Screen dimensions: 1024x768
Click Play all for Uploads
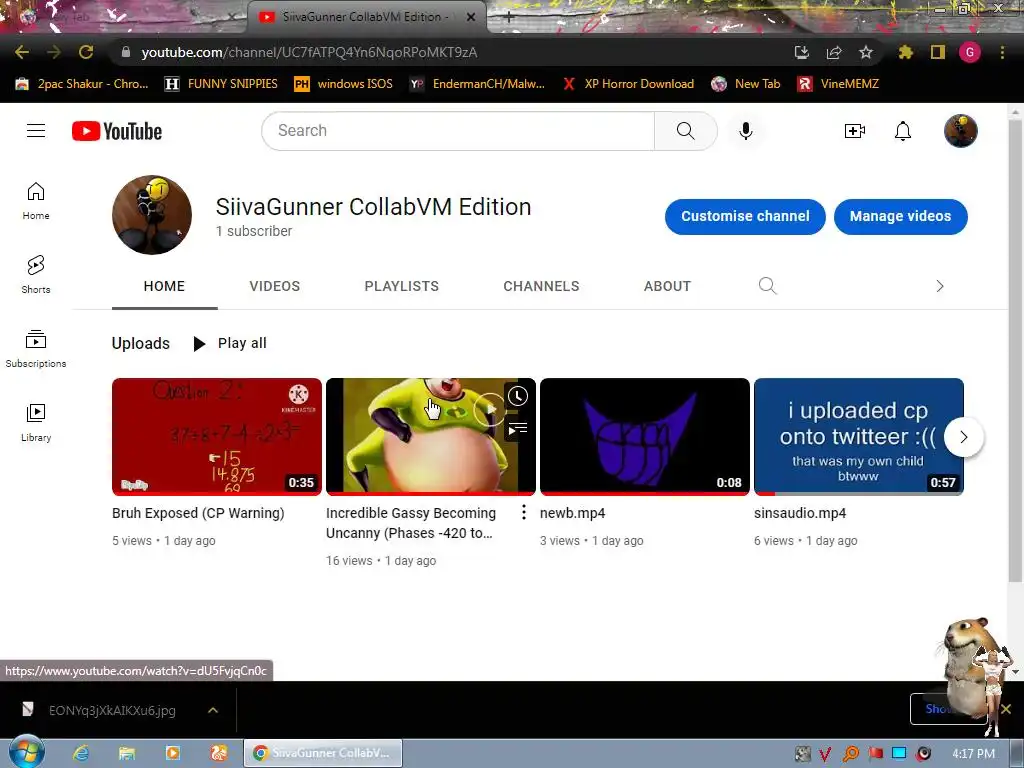(x=230, y=344)
